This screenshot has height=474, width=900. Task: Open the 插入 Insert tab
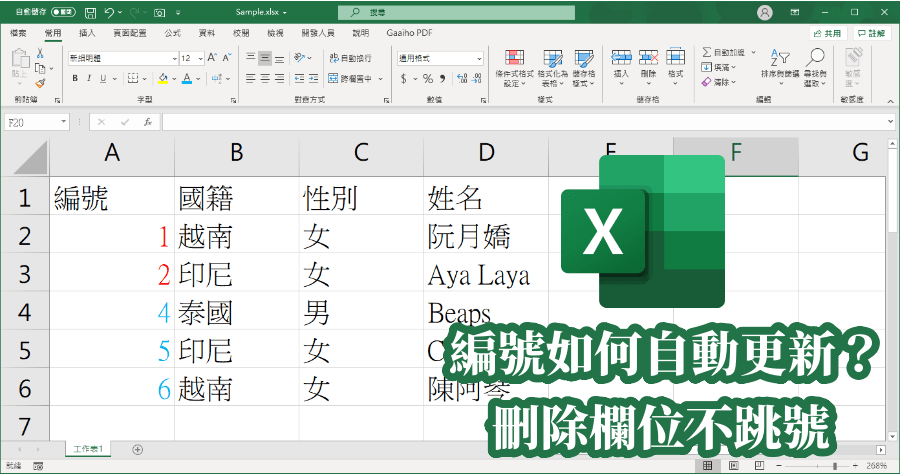click(x=87, y=33)
